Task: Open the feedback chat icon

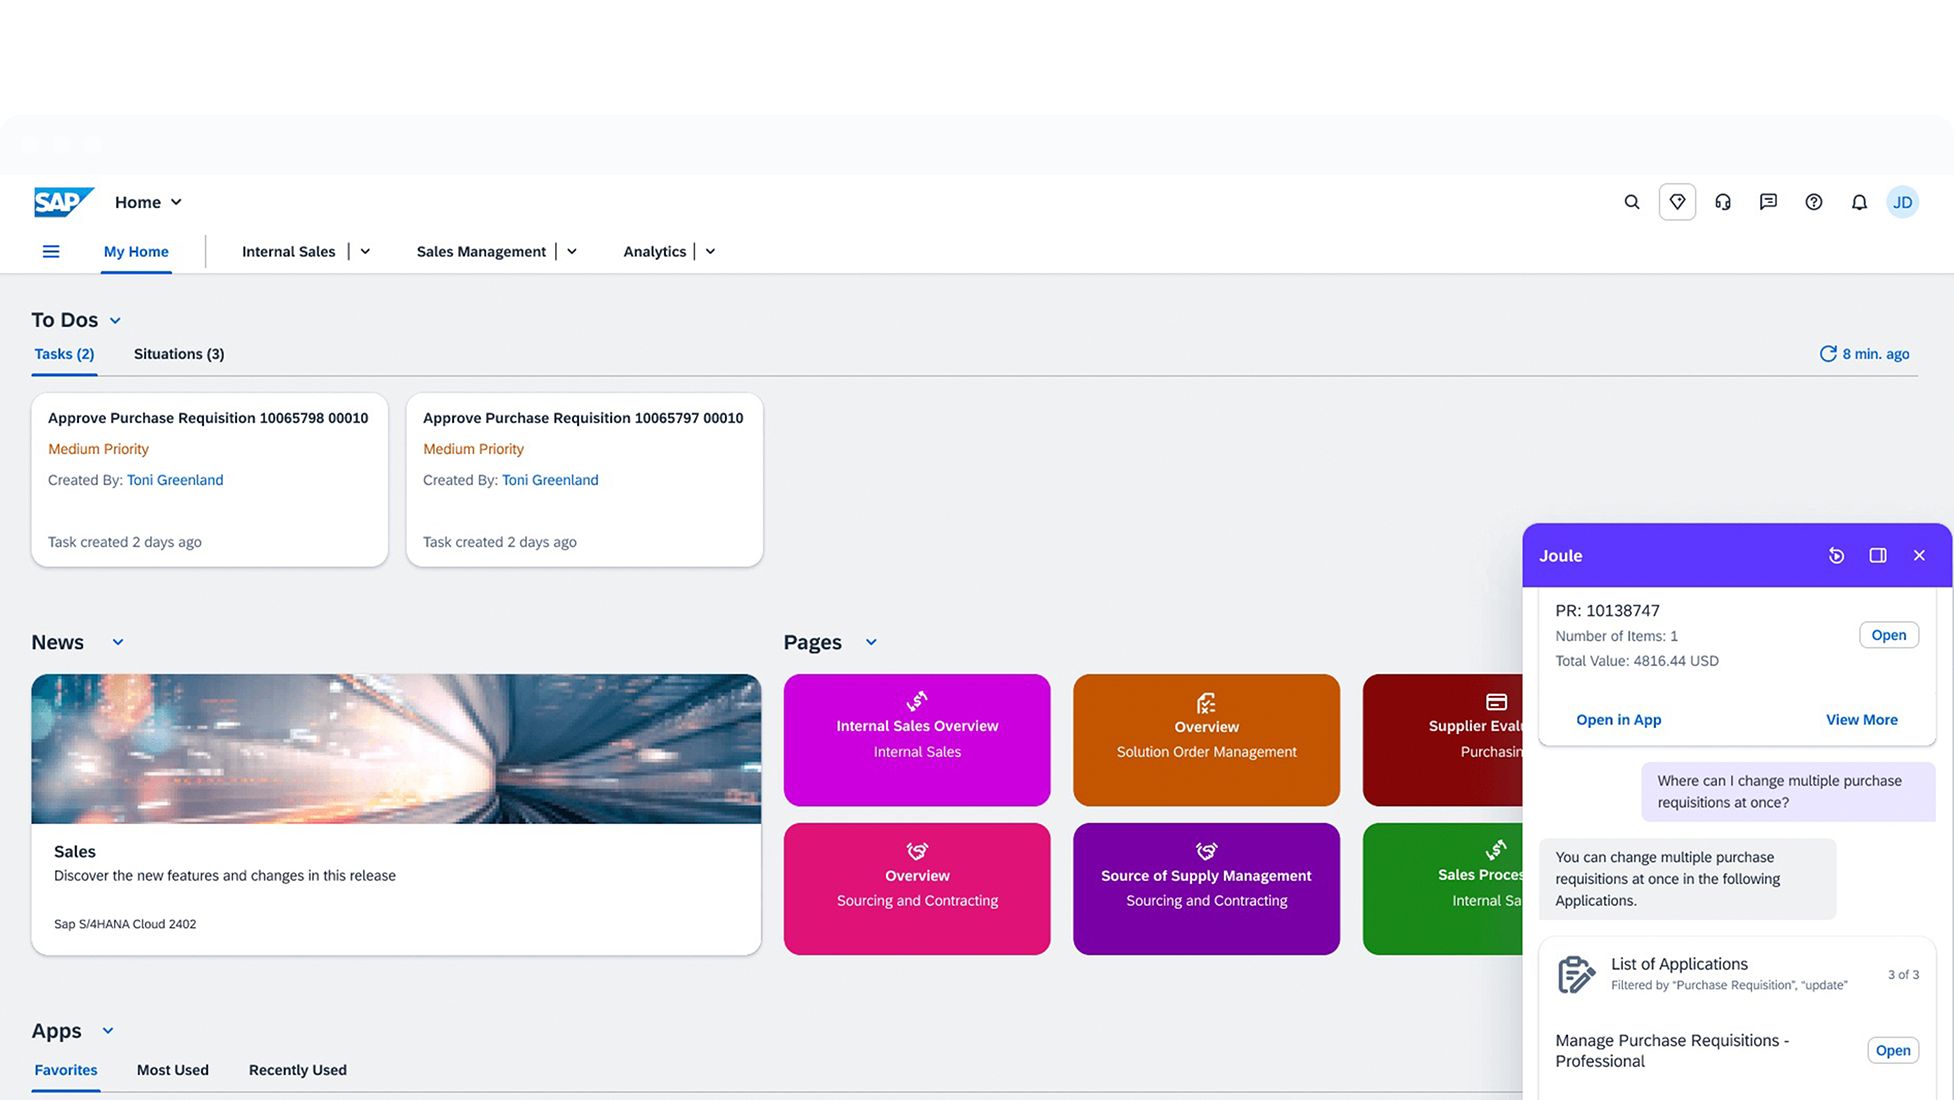Action: pos(1768,202)
